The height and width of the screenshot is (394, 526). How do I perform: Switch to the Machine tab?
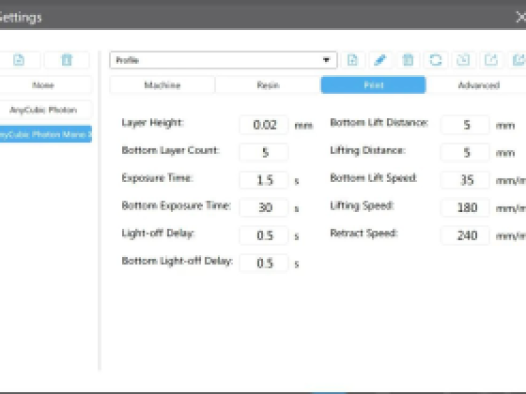(162, 85)
